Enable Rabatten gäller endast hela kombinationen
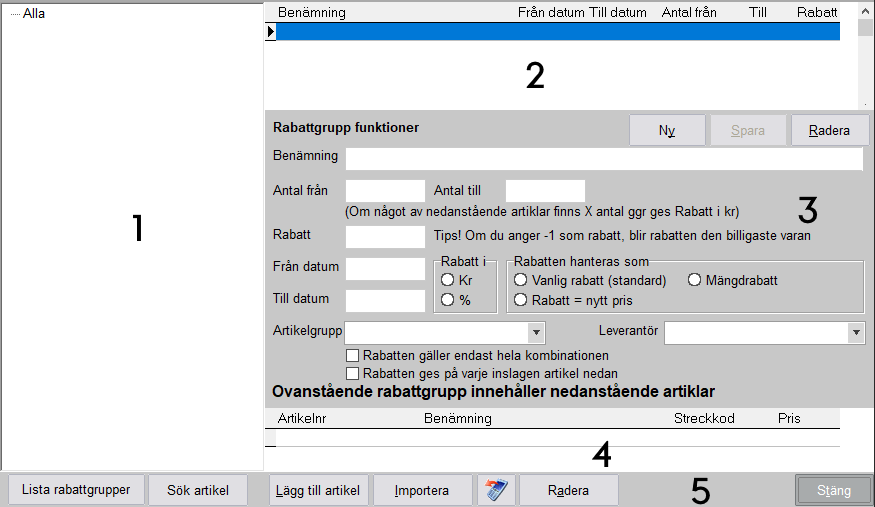This screenshot has height=507, width=875. [x=352, y=355]
